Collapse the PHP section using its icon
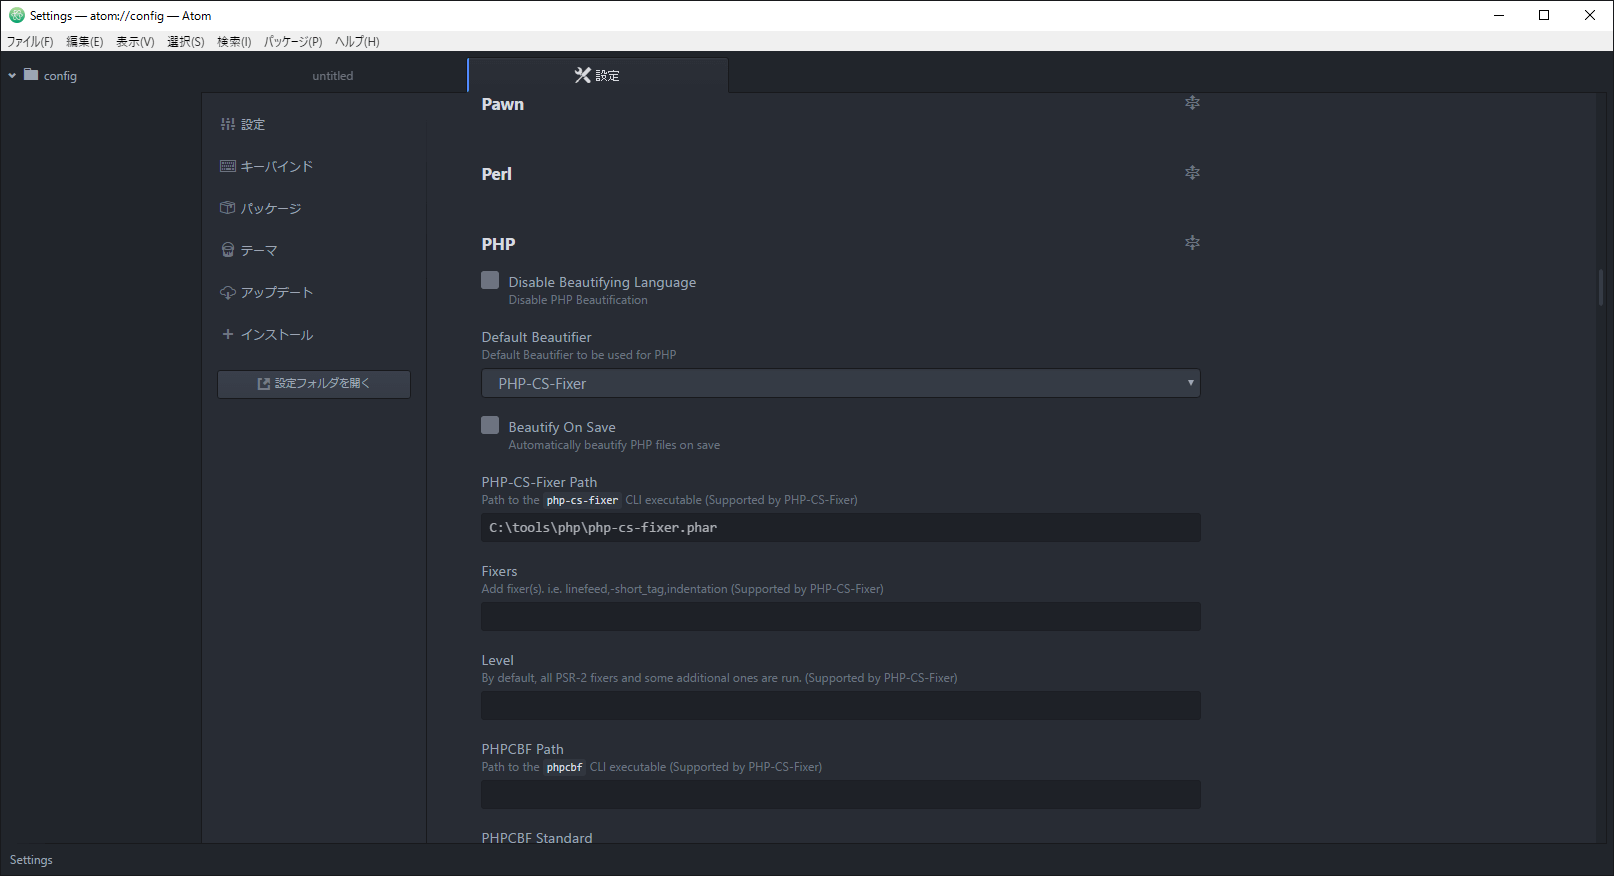Screen dimensions: 1614x876 (1192, 243)
